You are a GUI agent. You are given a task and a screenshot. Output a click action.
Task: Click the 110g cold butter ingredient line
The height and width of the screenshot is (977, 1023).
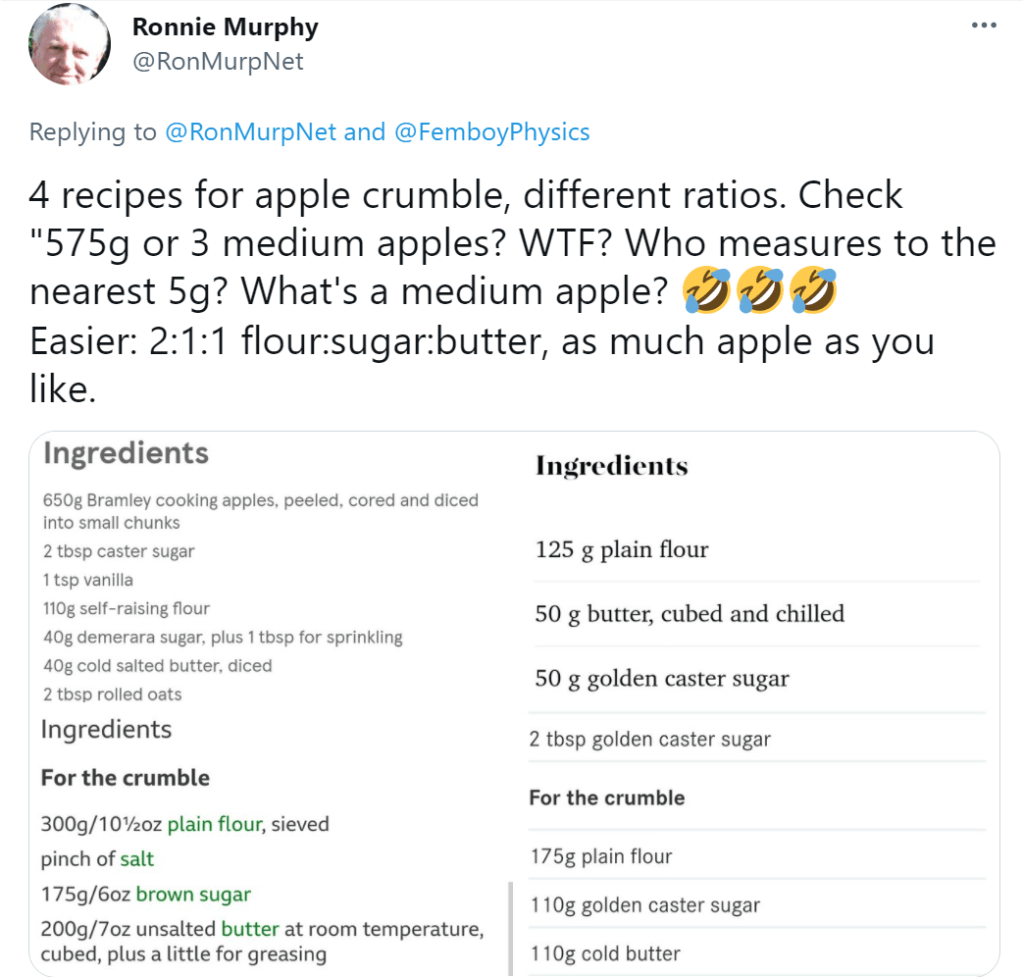point(605,954)
